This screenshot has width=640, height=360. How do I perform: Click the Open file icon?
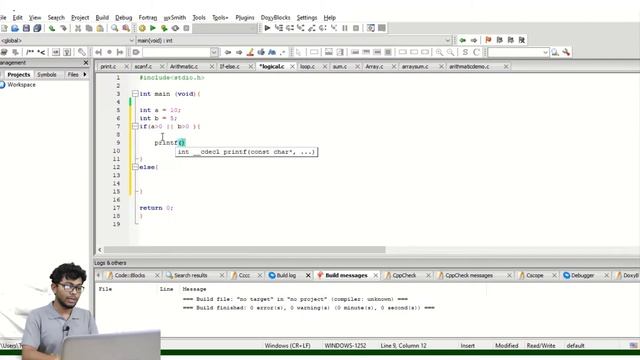(15, 28)
